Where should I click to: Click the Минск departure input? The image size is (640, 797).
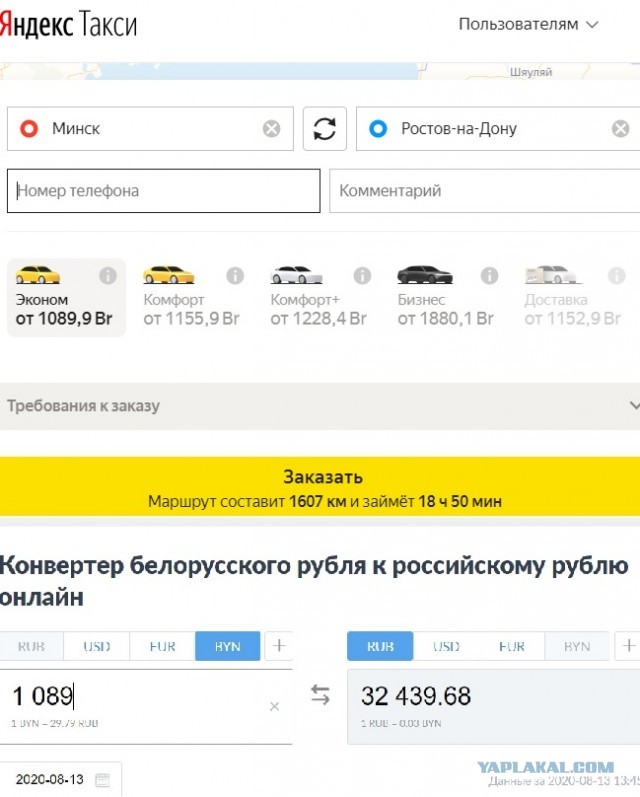click(x=150, y=129)
